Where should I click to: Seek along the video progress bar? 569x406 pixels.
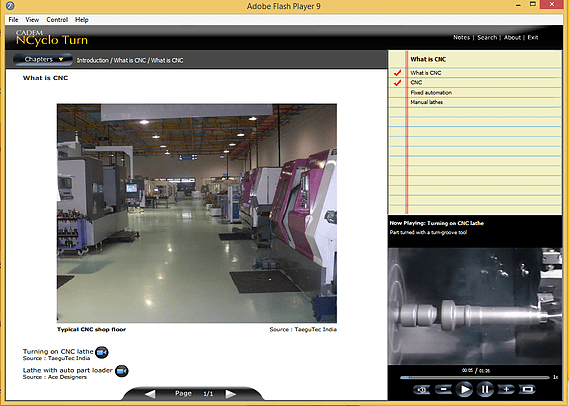pyautogui.click(x=475, y=378)
